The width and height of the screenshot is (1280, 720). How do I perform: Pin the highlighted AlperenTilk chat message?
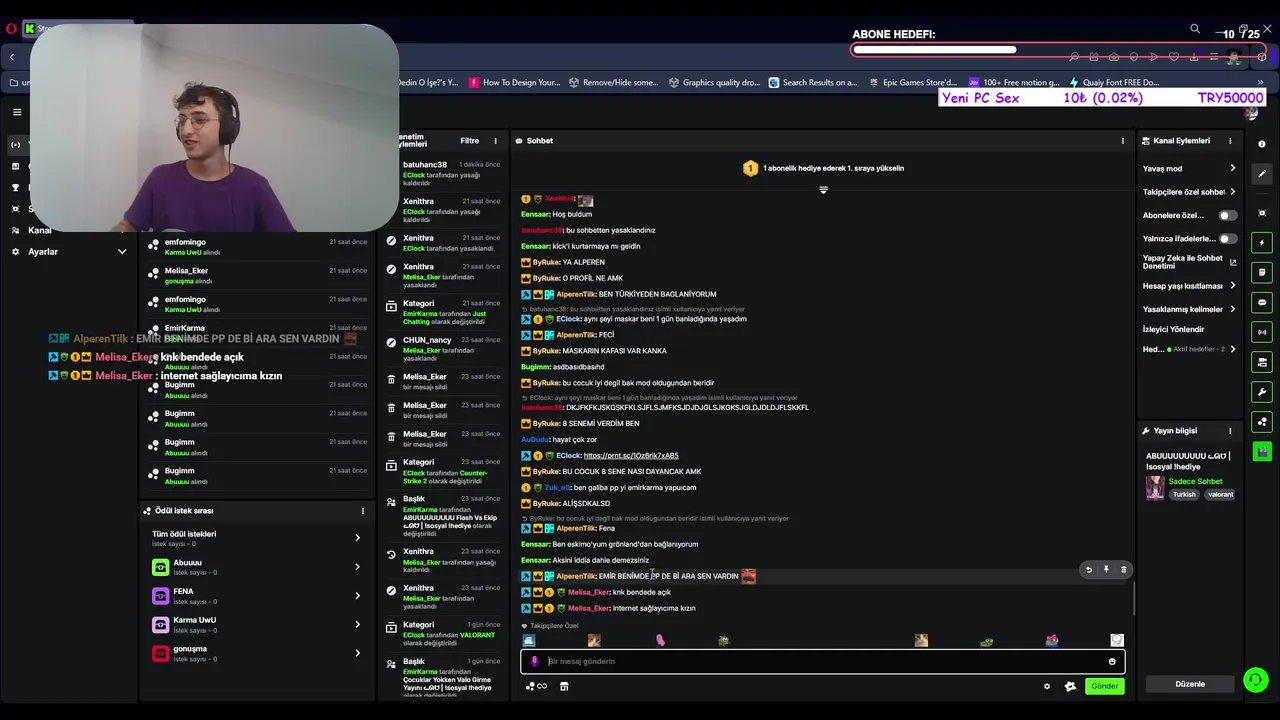click(1106, 569)
